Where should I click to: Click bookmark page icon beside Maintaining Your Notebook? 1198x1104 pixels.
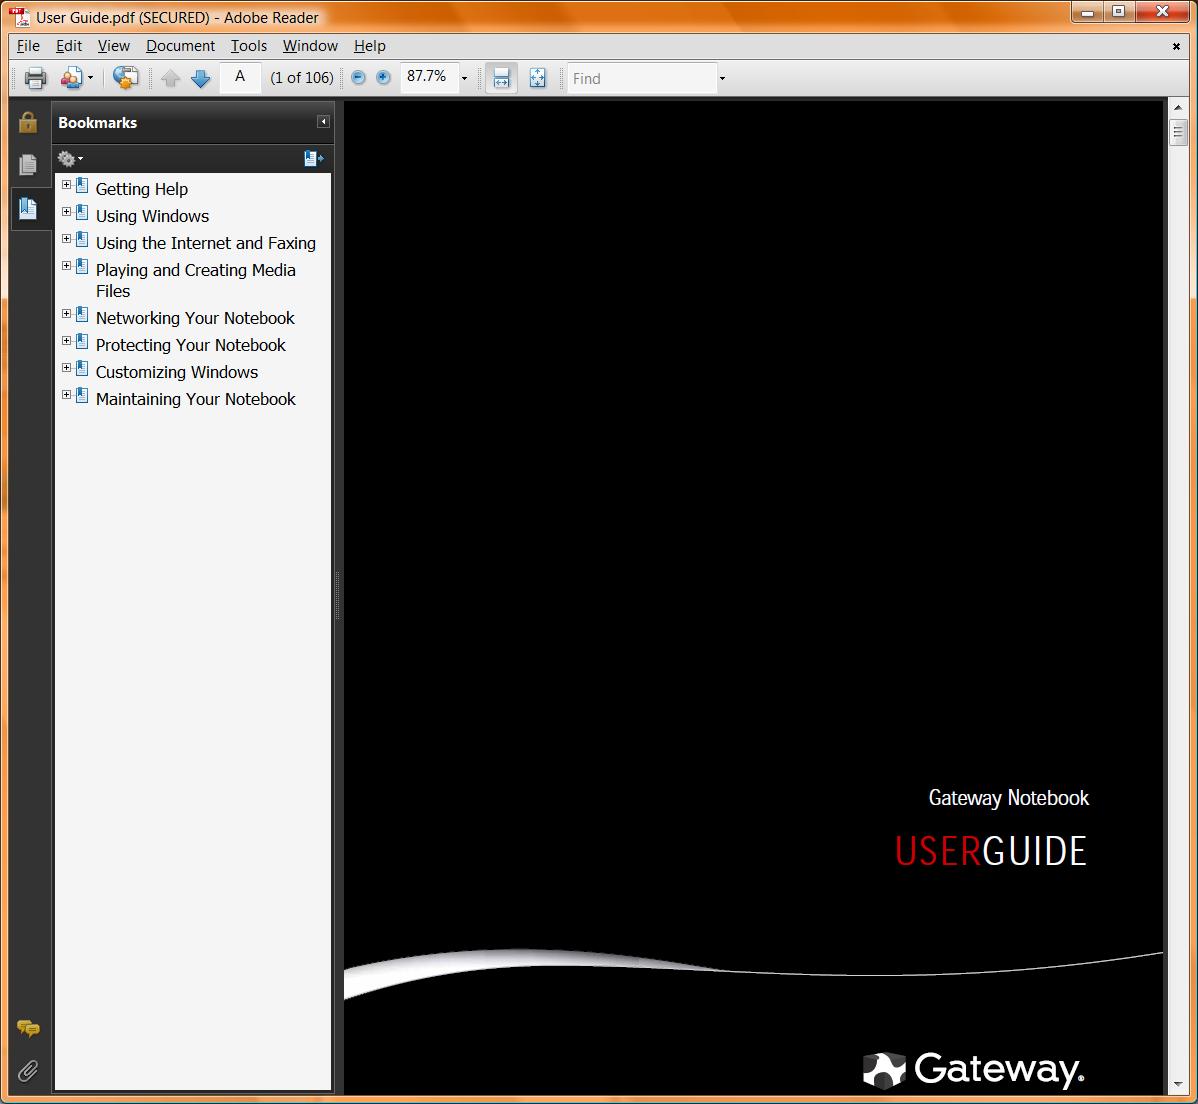[x=82, y=396]
